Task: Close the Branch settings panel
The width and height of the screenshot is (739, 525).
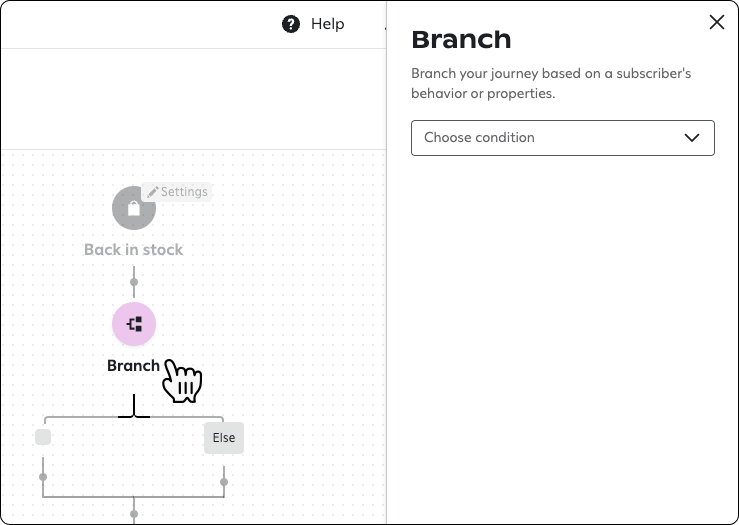Action: pyautogui.click(x=716, y=22)
